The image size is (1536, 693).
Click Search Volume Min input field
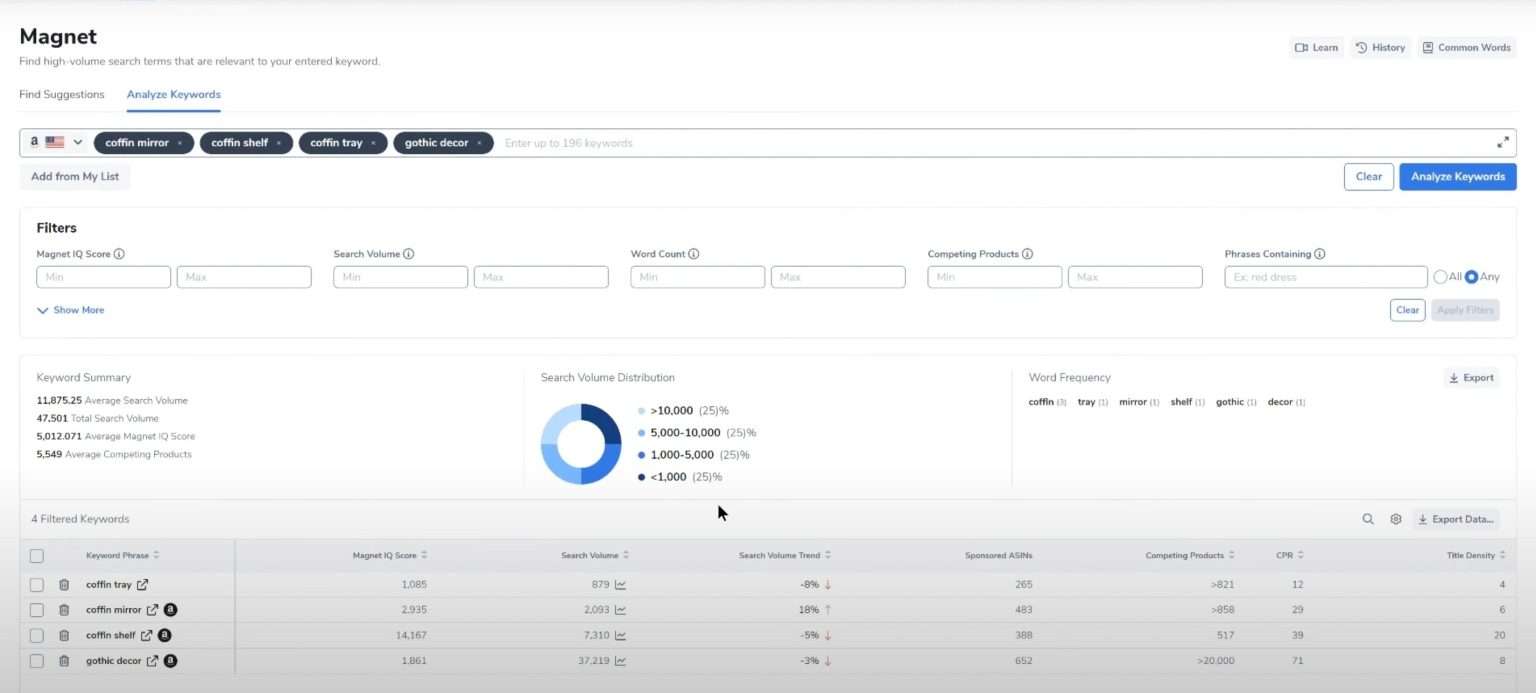point(400,277)
